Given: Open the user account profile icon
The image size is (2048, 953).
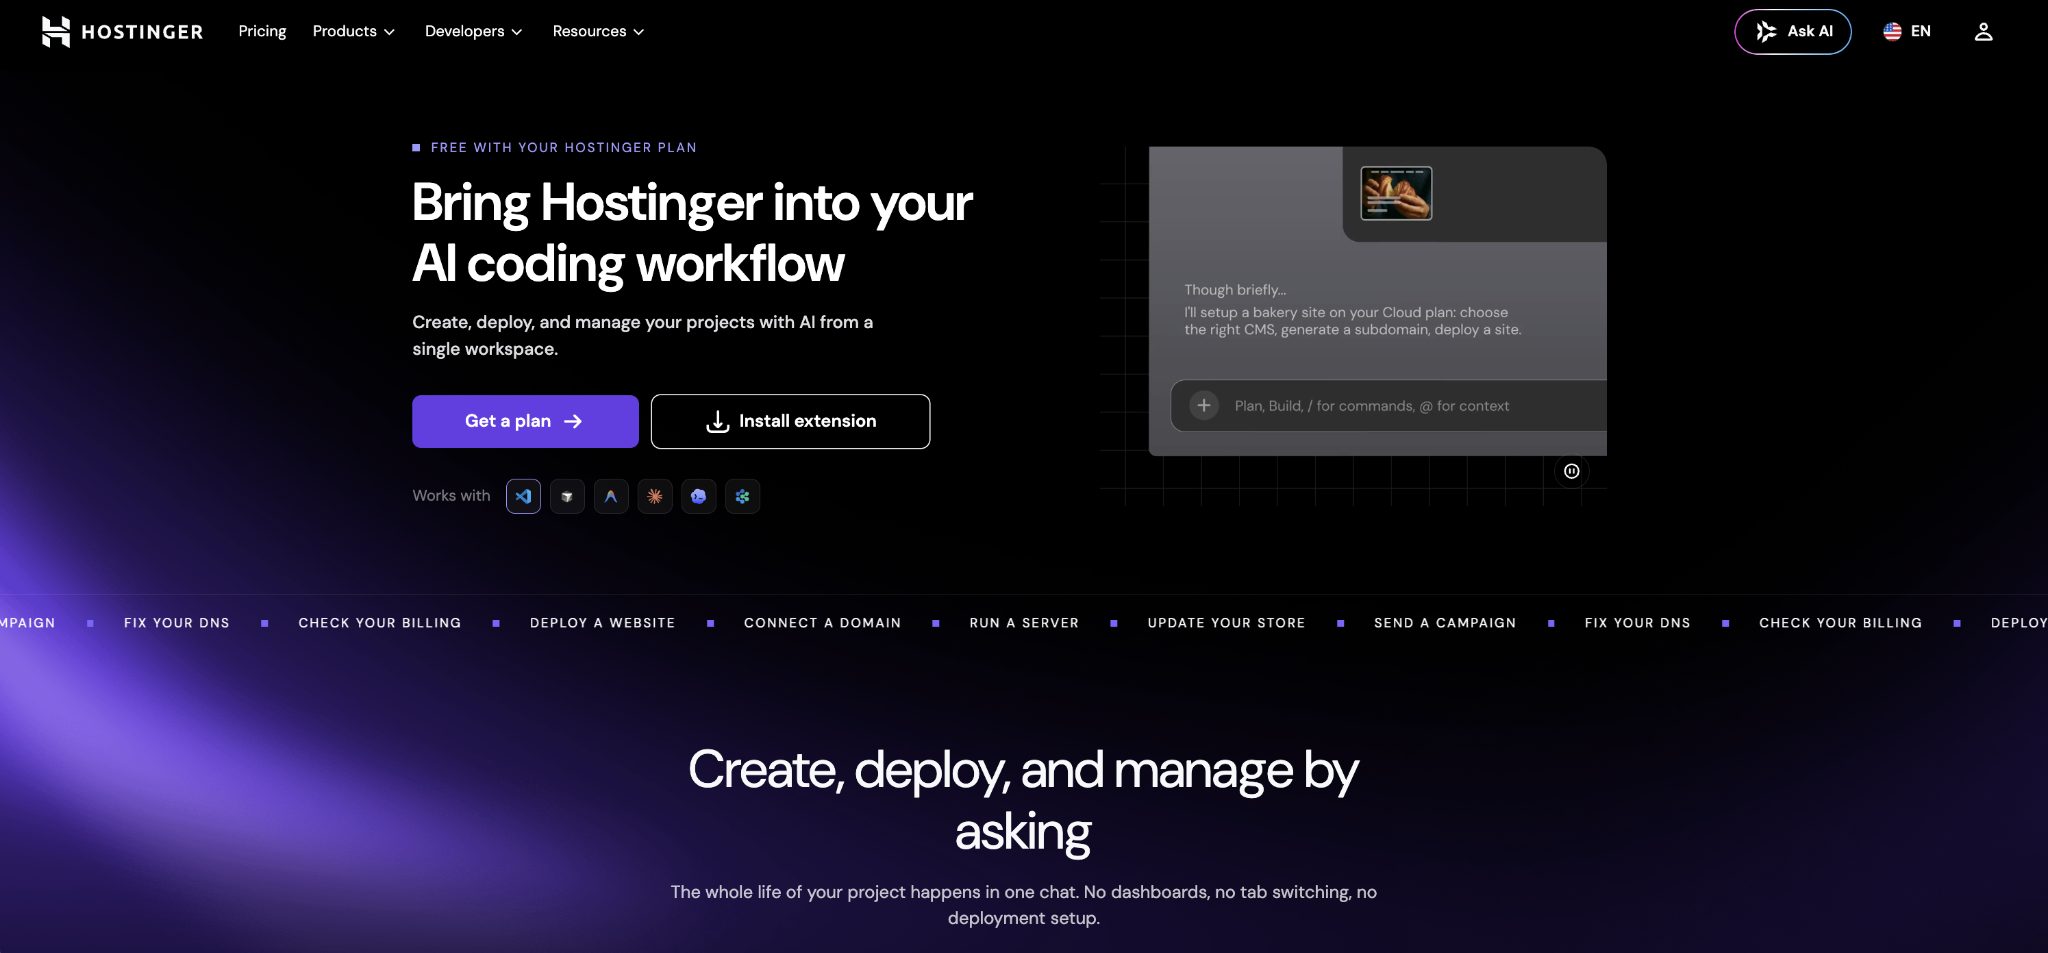Looking at the screenshot, I should tap(1984, 32).
